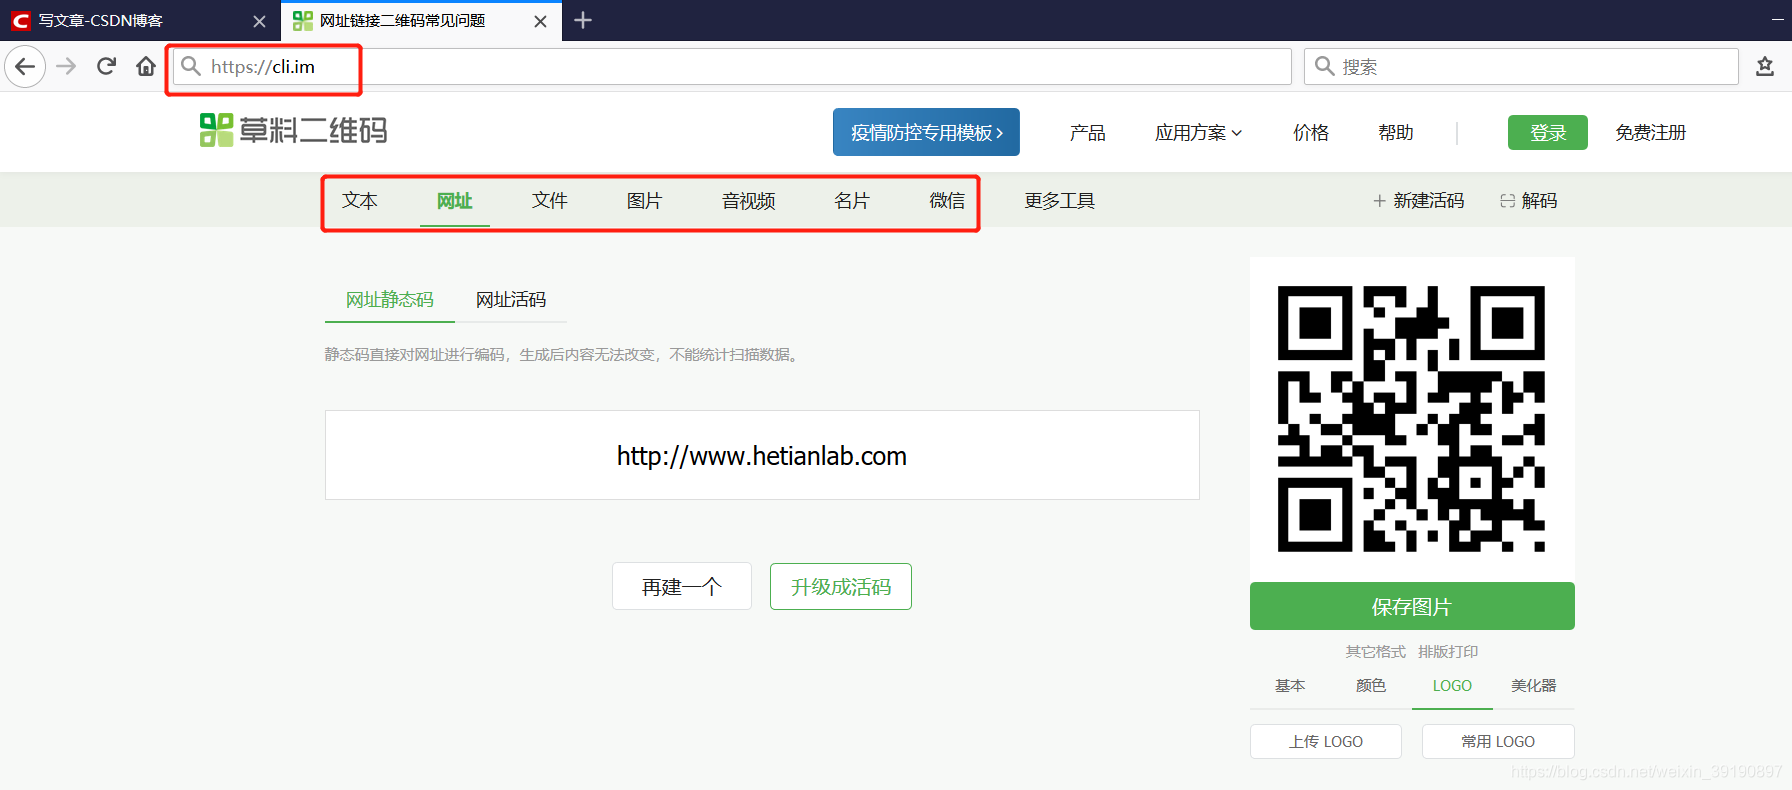Select the 微信 QR type tab
The image size is (1792, 790).
(x=947, y=200)
